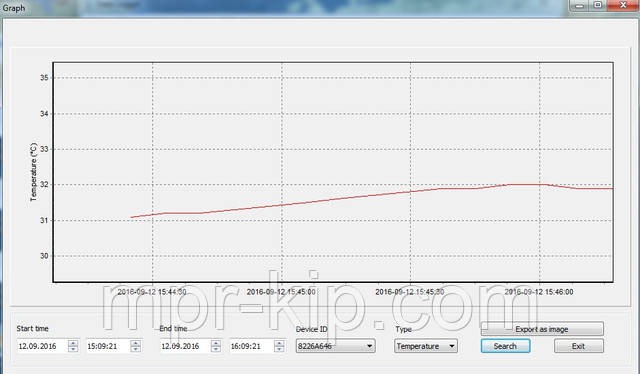The height and width of the screenshot is (374, 640).
Task: Decrement the End time date spinner
Action: click(x=216, y=349)
